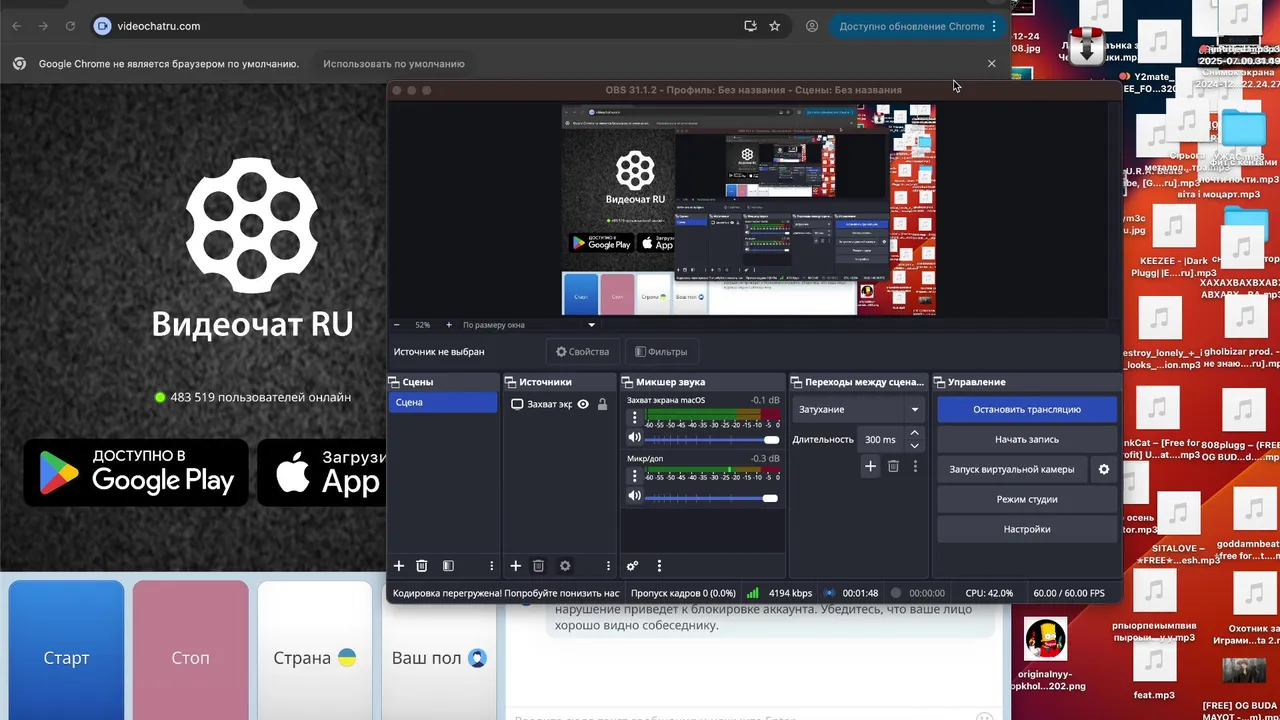Dismiss default browser infobar with X

click(992, 63)
